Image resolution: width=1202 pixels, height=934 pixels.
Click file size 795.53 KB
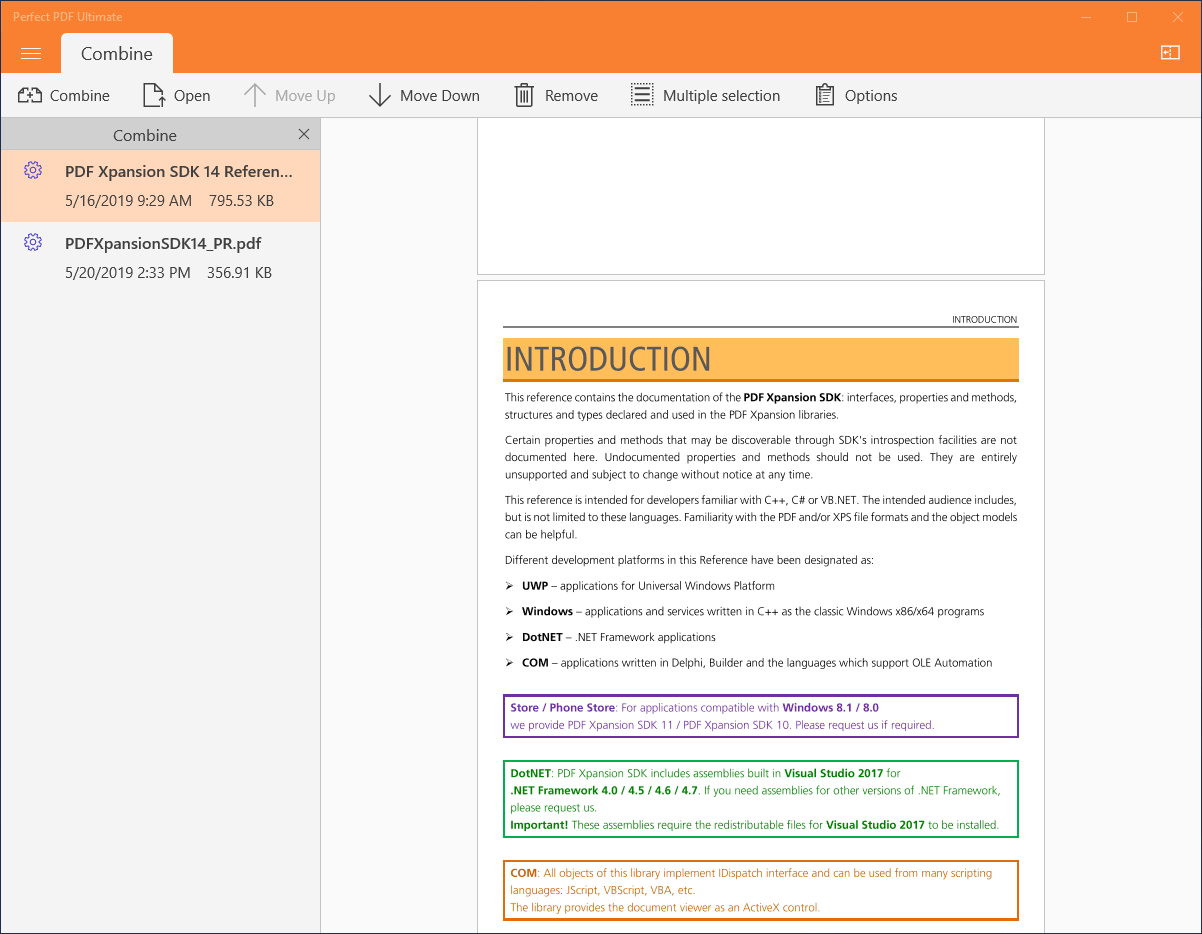coord(241,200)
